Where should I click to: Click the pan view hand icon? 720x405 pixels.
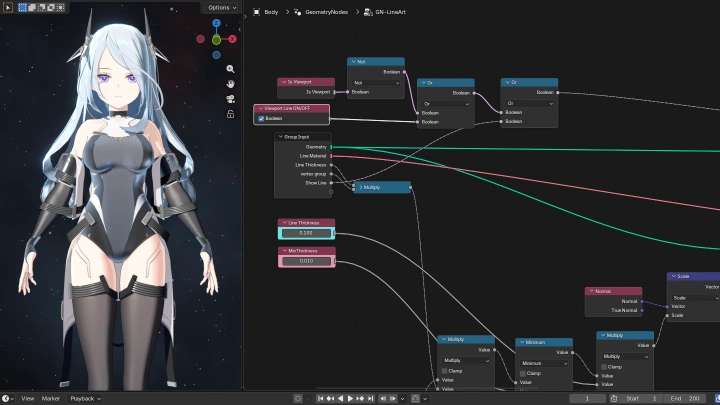coord(231,84)
